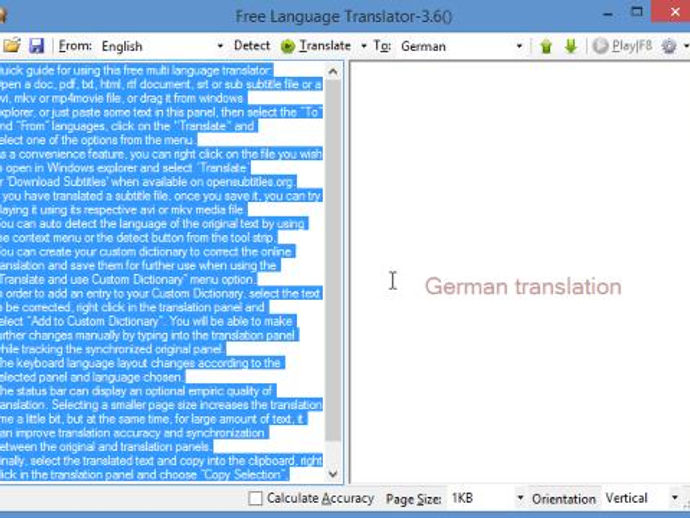
Task: Click the line containing 'Add to Custom Dictionary'
Action: (x=148, y=321)
